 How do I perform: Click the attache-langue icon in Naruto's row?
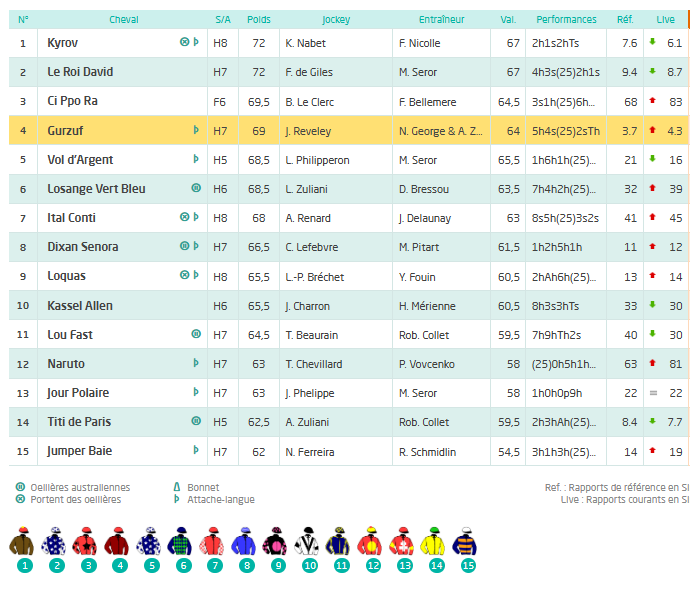click(196, 364)
